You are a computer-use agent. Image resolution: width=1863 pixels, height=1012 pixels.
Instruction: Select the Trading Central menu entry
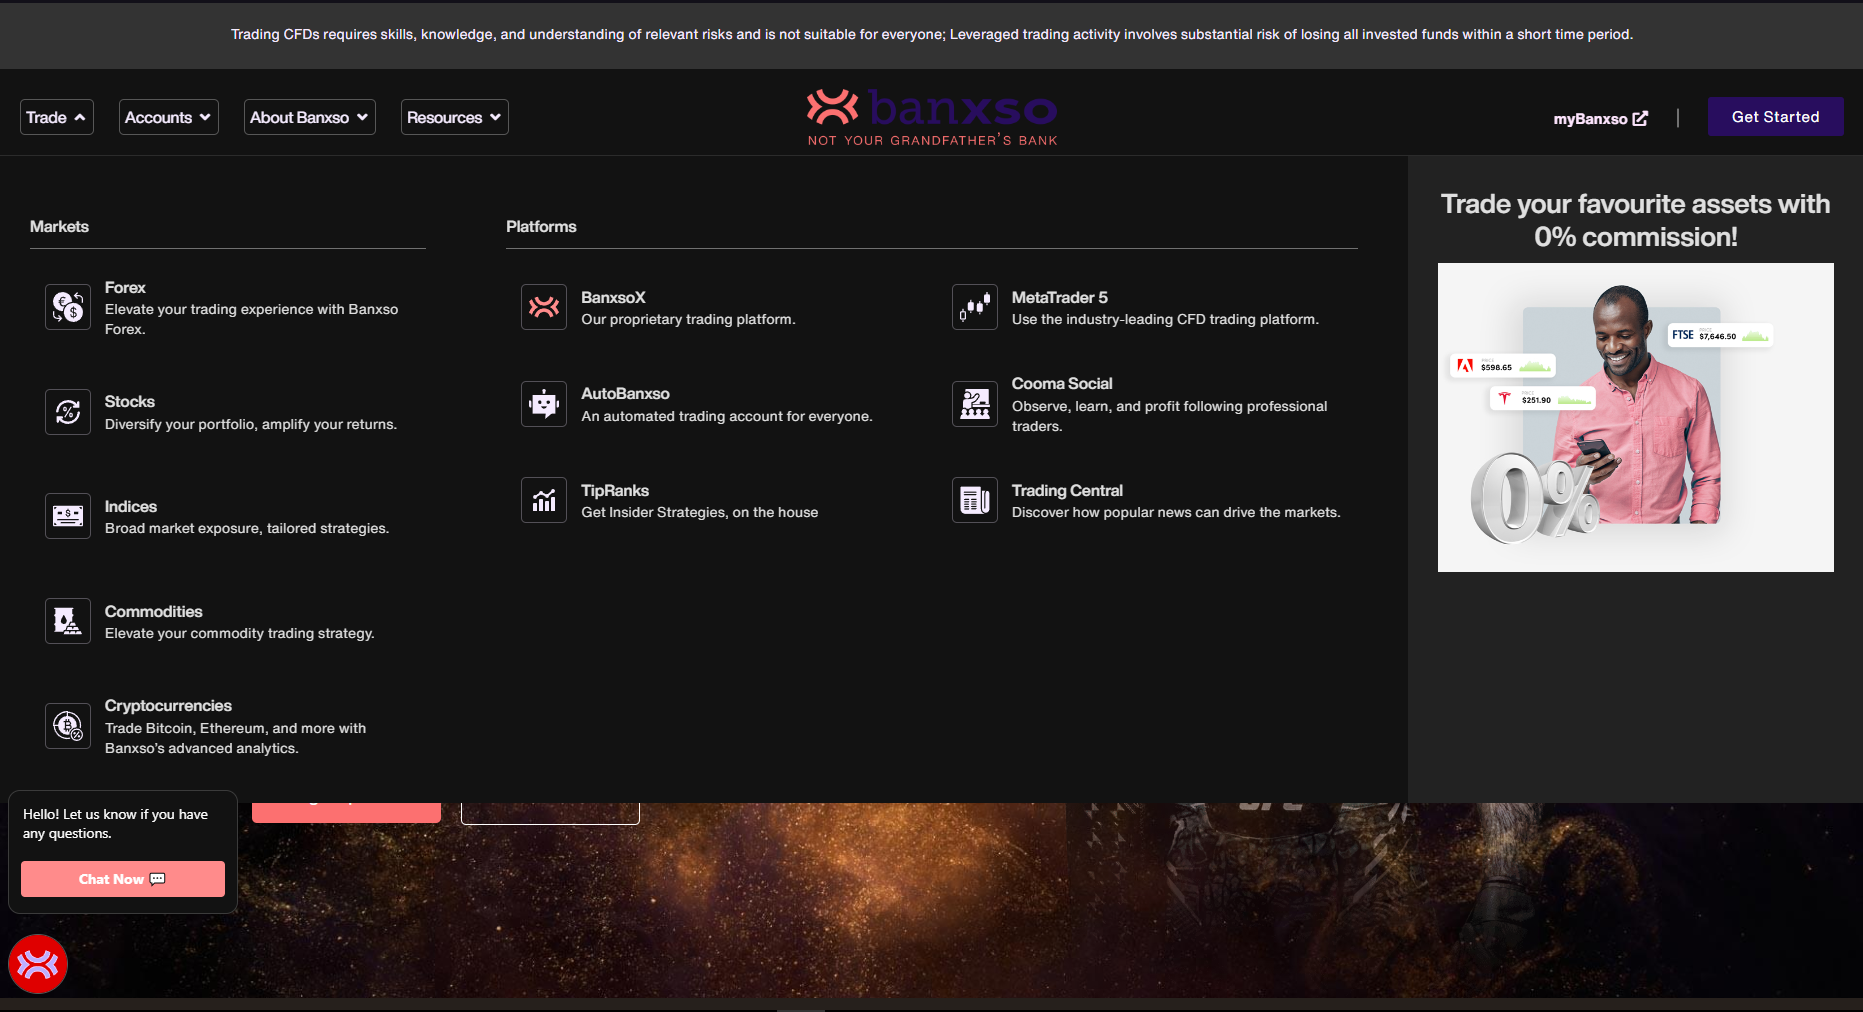pyautogui.click(x=1147, y=500)
